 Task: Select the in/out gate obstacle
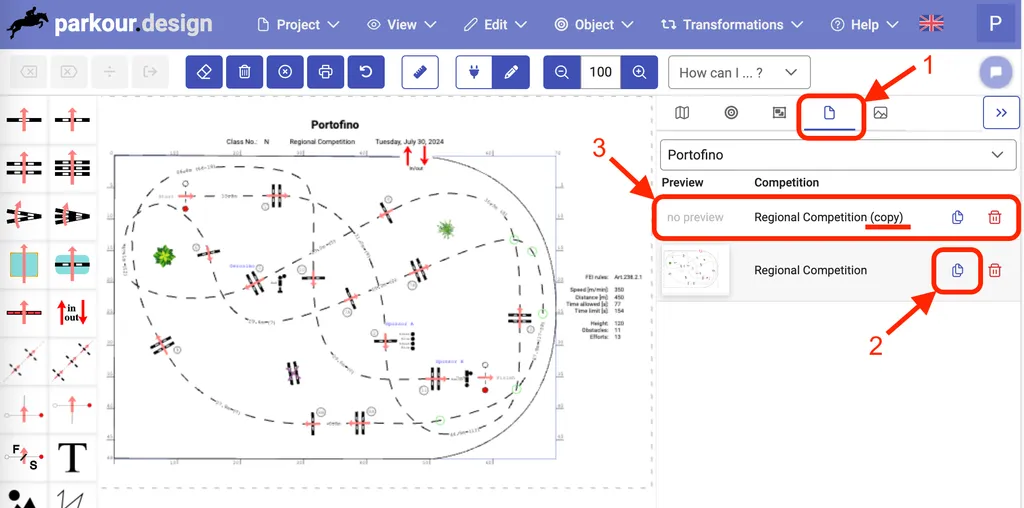tap(73, 312)
